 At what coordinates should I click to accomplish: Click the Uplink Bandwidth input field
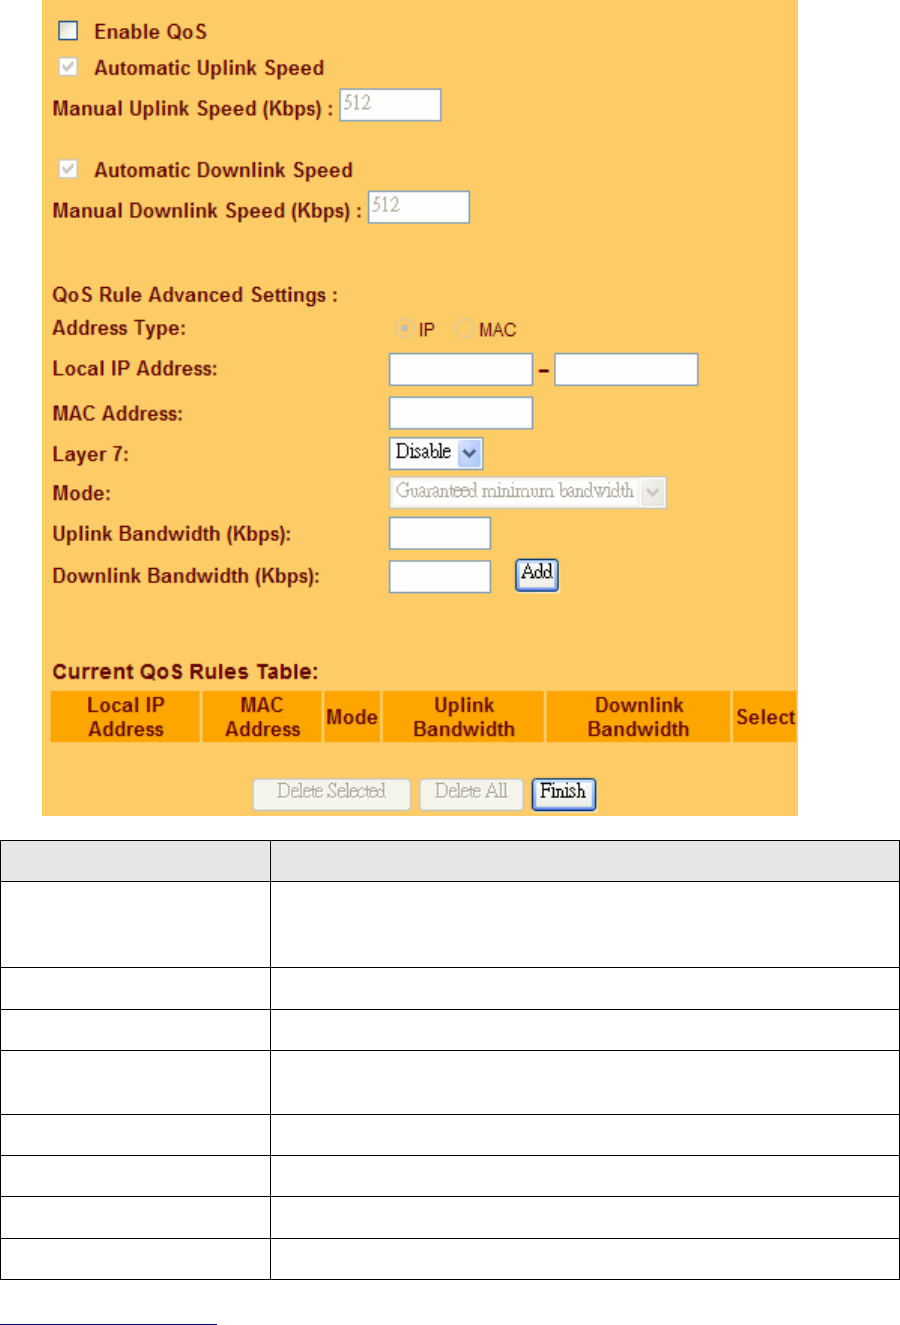(x=440, y=533)
